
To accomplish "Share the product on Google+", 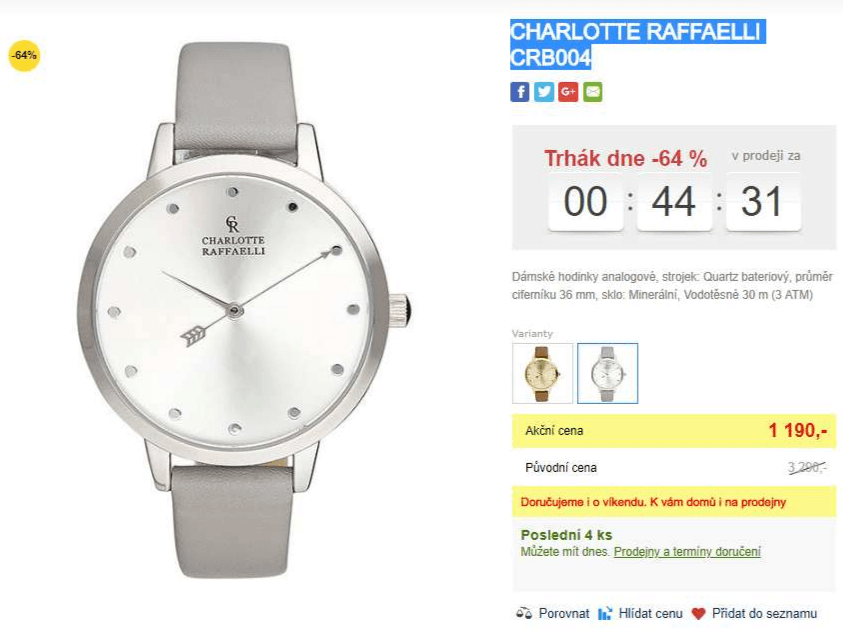I will pos(568,92).
